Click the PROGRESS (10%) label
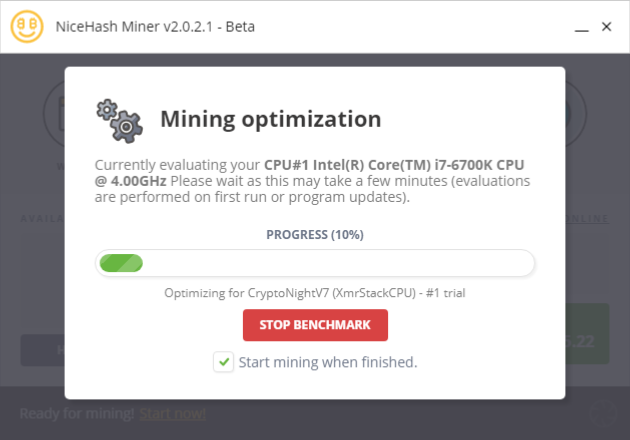Viewport: 630px width, 440px height. [x=315, y=235]
